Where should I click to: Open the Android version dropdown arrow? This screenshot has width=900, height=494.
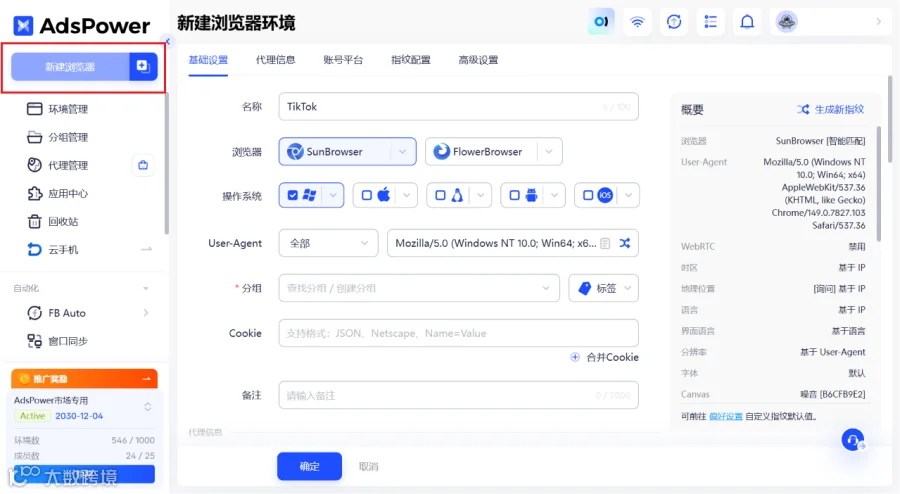click(x=554, y=195)
